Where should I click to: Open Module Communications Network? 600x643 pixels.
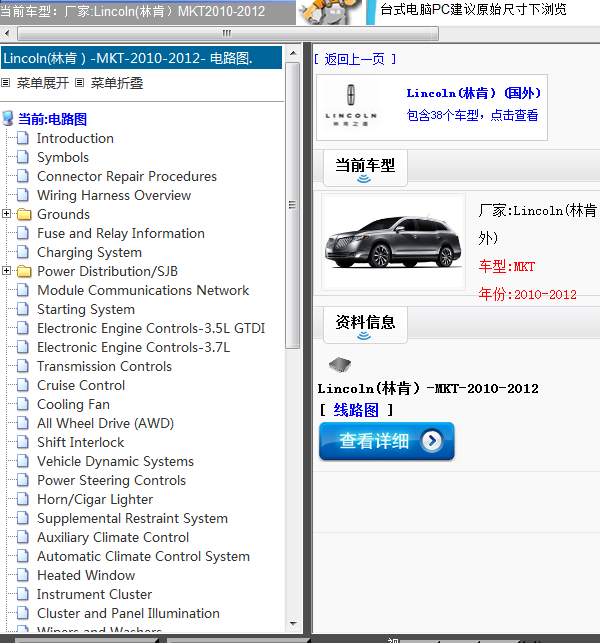click(x=143, y=290)
